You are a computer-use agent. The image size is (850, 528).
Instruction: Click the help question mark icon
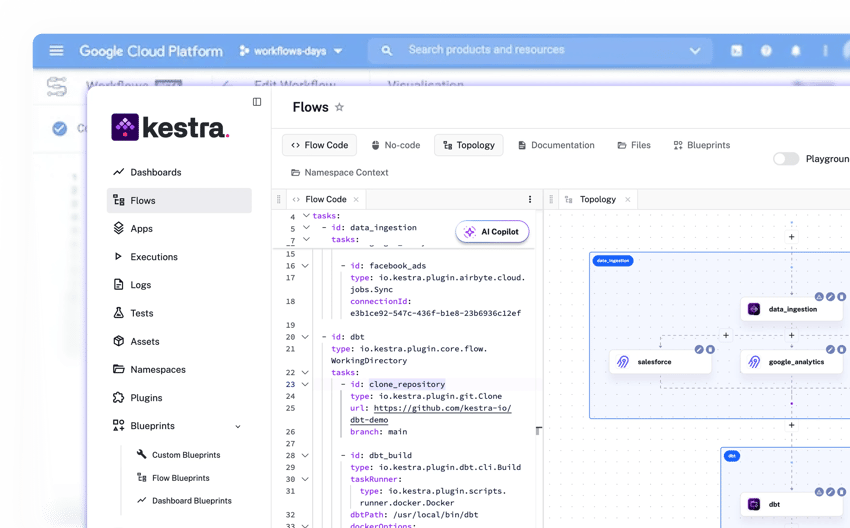766,51
